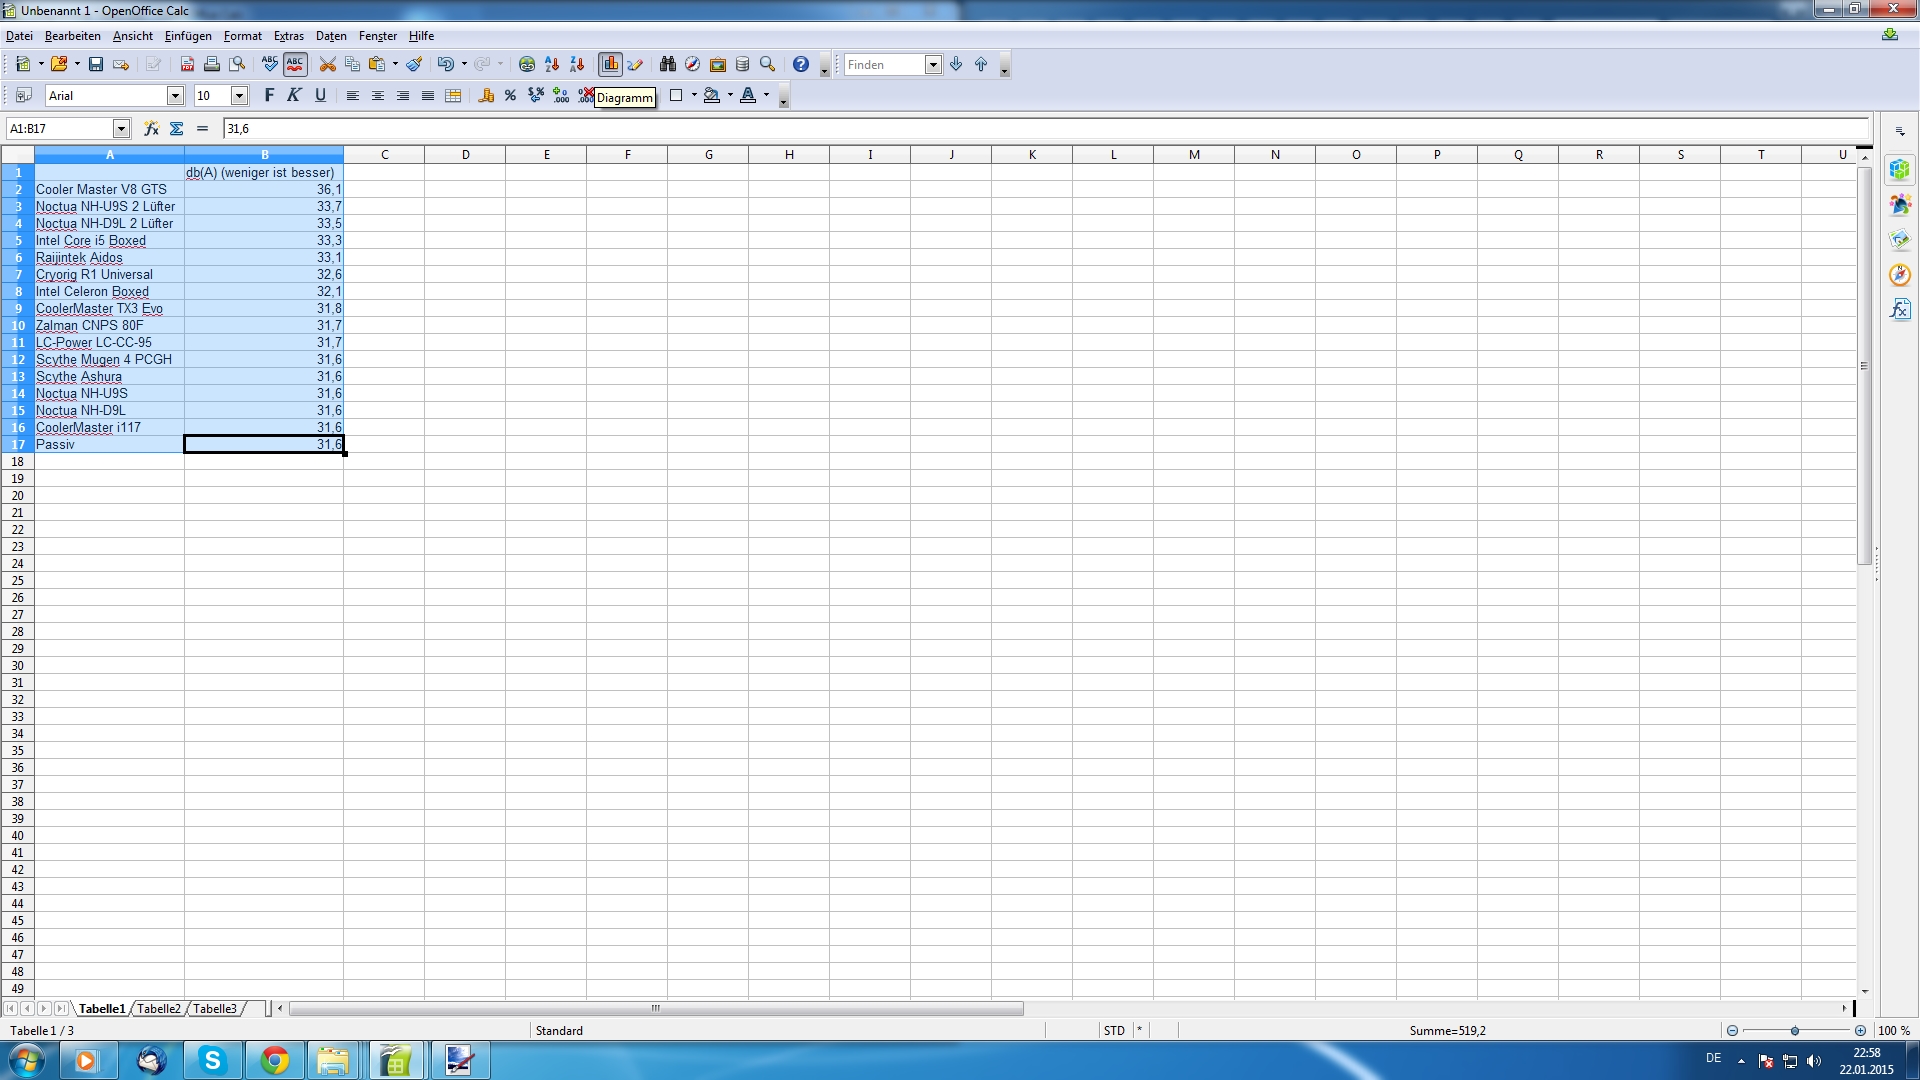Screen dimensions: 1920x1080
Task: Click the Sum sigma icon
Action: click(177, 128)
